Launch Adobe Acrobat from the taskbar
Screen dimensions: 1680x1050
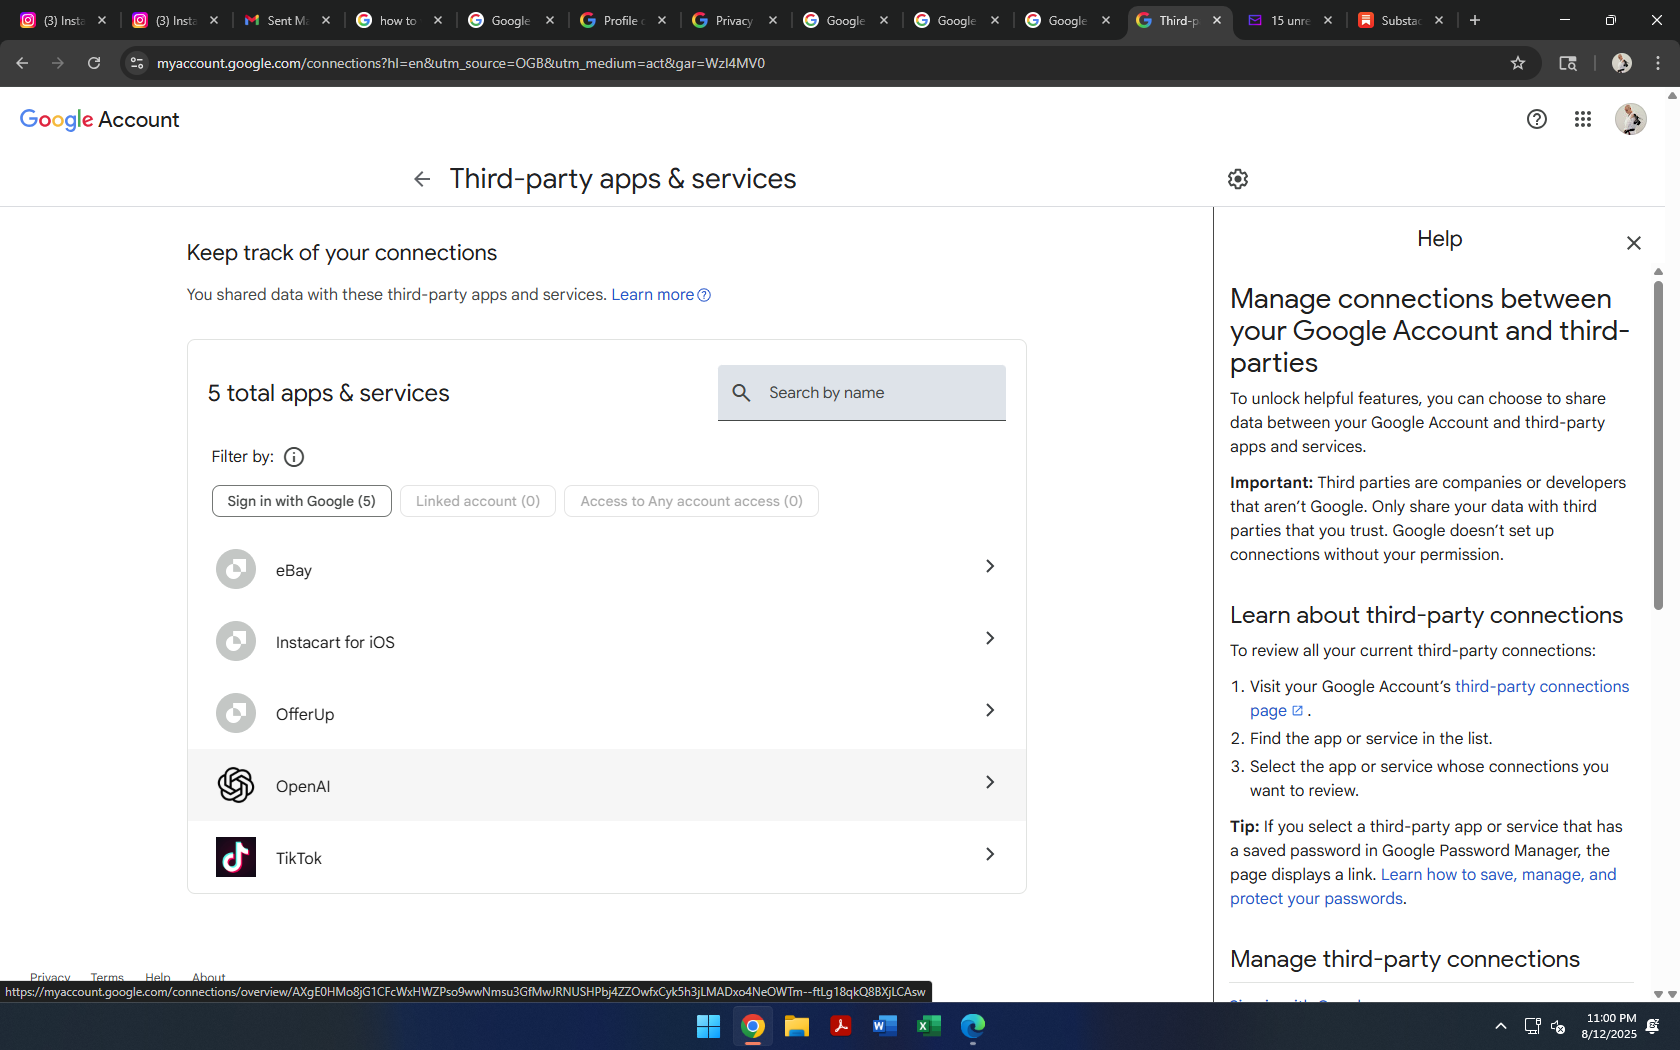(841, 1026)
